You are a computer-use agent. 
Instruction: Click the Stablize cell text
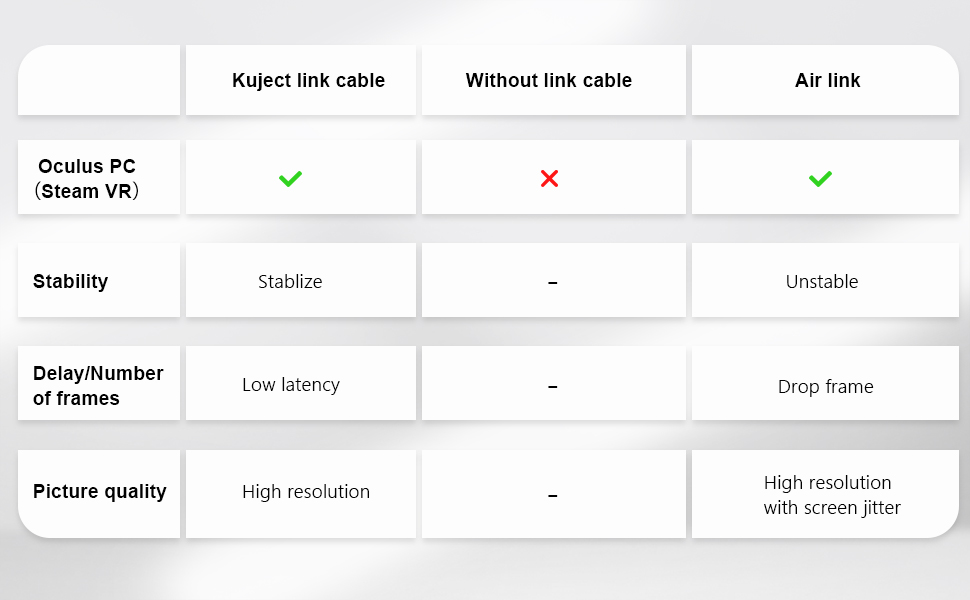290,282
